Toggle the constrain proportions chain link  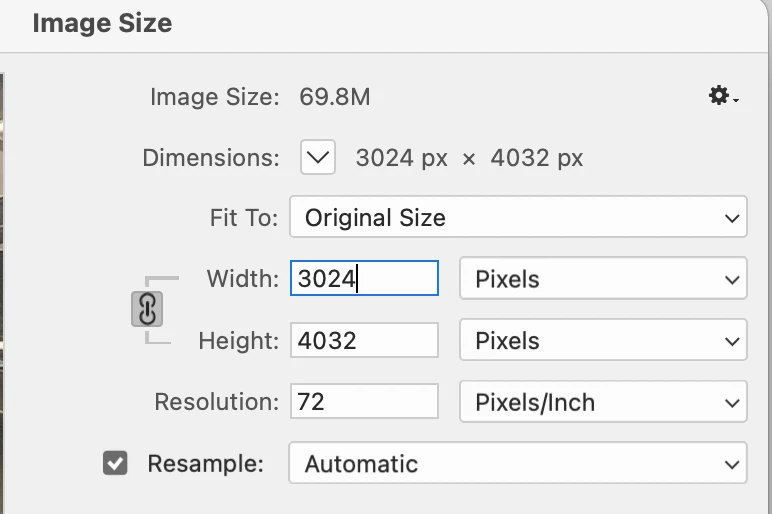coord(147,309)
